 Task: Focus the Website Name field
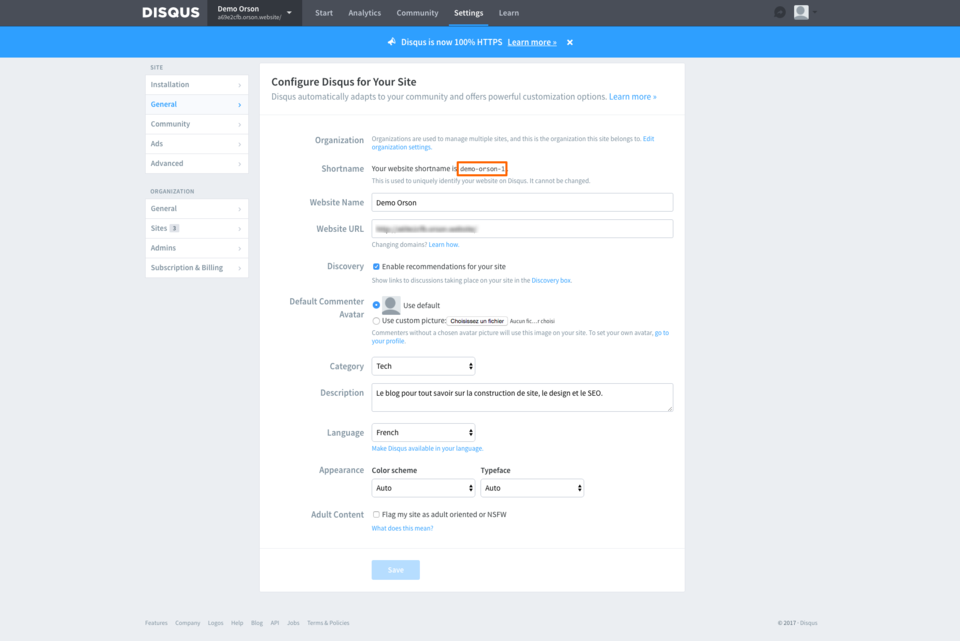[x=522, y=203]
